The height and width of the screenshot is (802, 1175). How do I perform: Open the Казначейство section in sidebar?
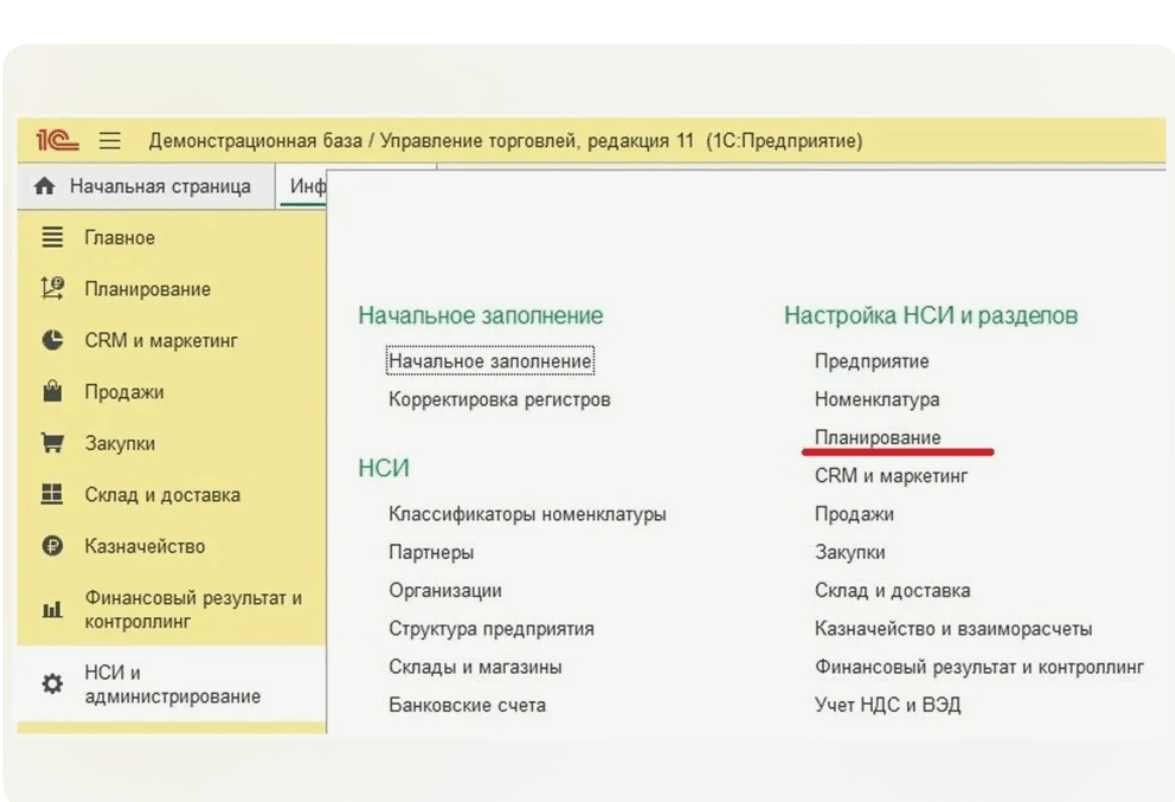(x=172, y=546)
